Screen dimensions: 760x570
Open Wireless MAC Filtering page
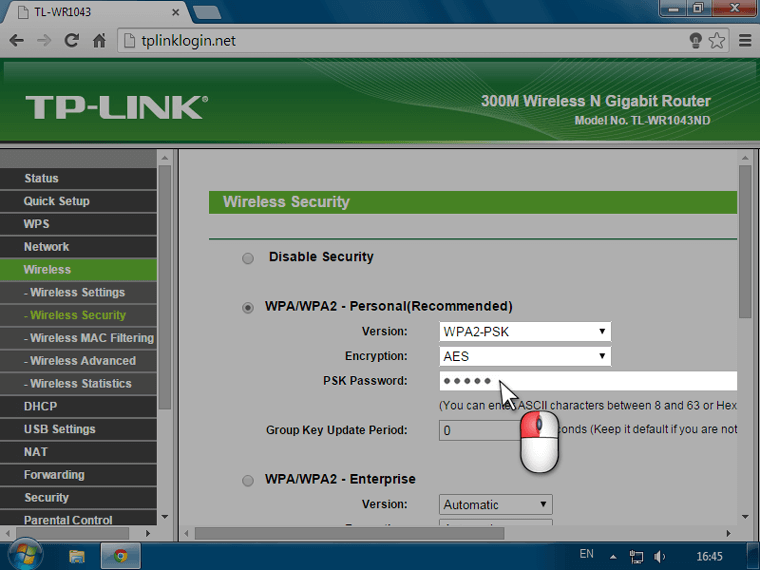coord(91,338)
